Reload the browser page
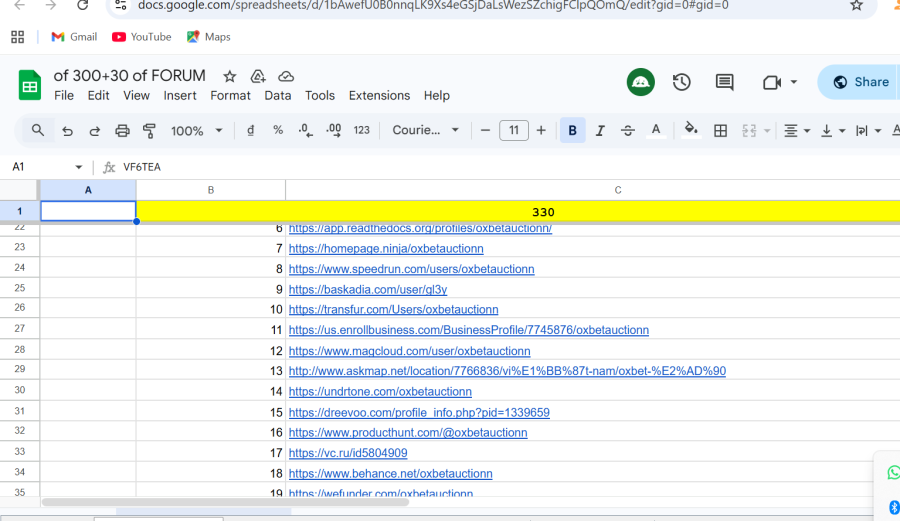 tap(83, 6)
